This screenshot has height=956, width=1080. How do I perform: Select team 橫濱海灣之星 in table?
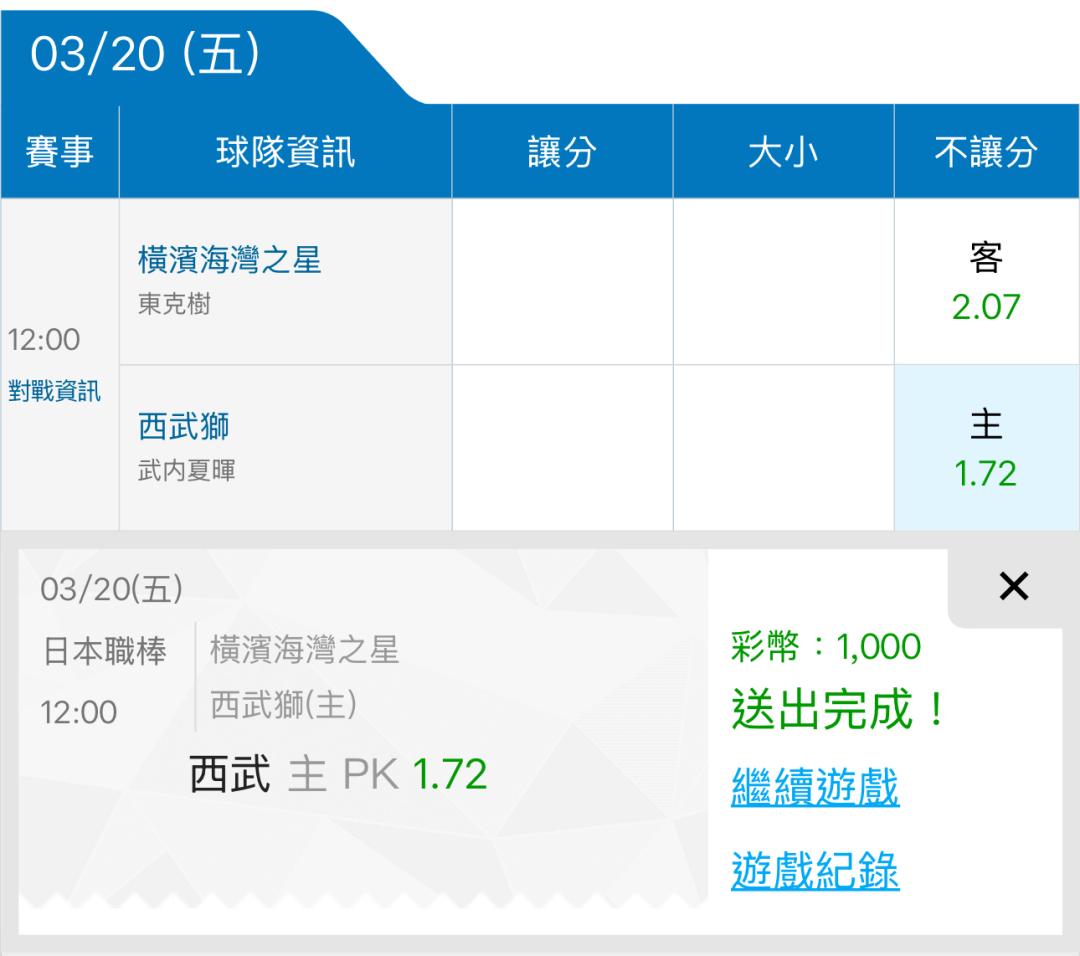pyautogui.click(x=229, y=261)
